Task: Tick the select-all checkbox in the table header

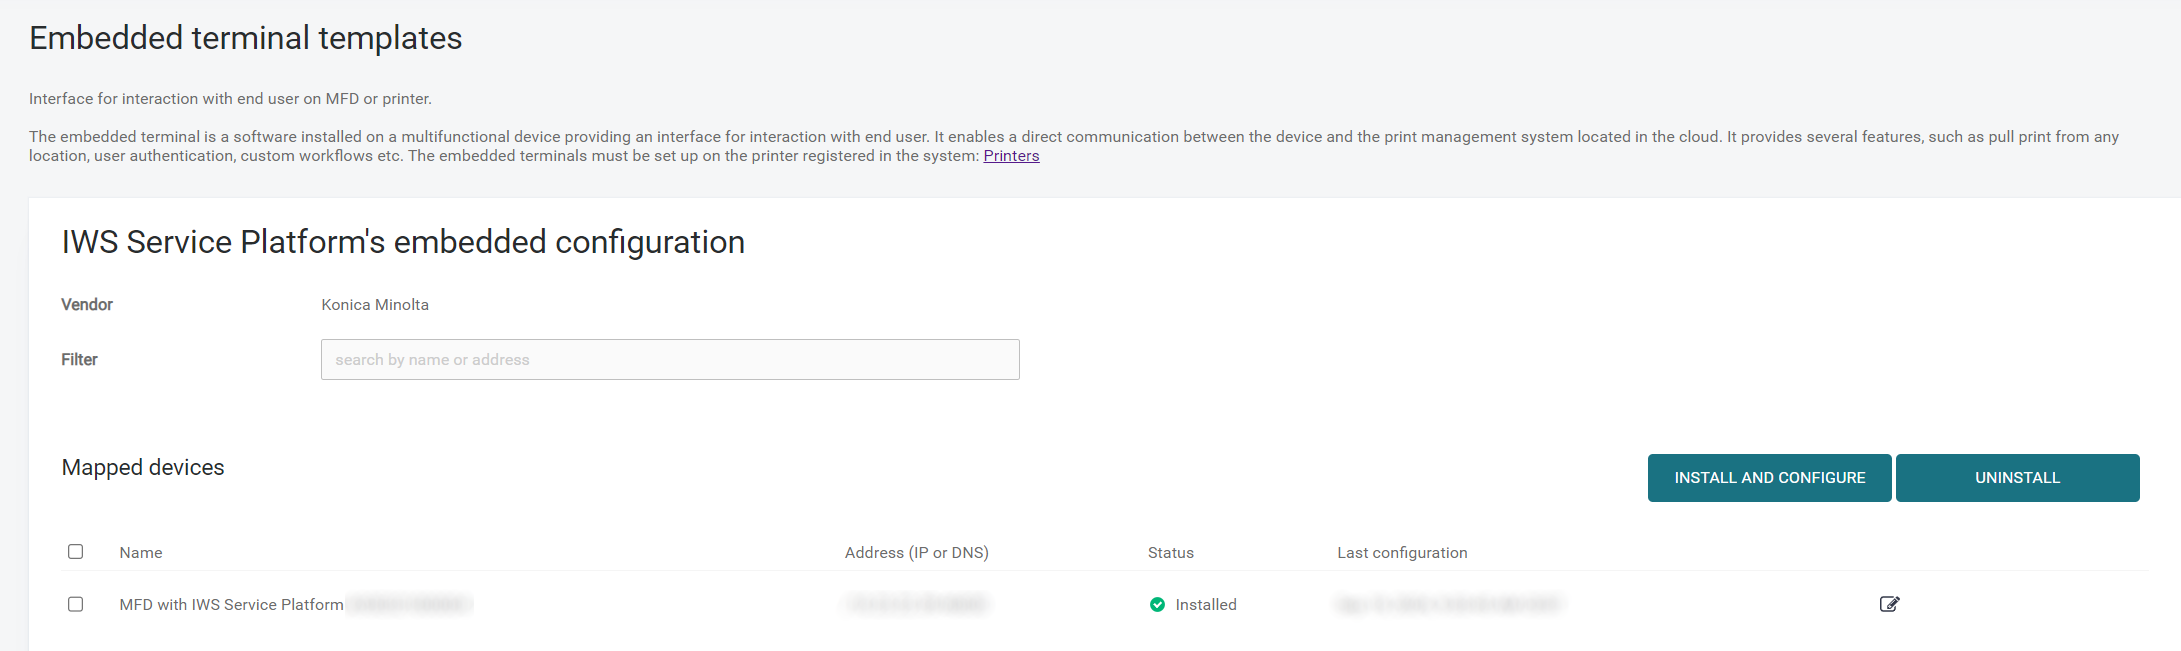Action: point(76,552)
